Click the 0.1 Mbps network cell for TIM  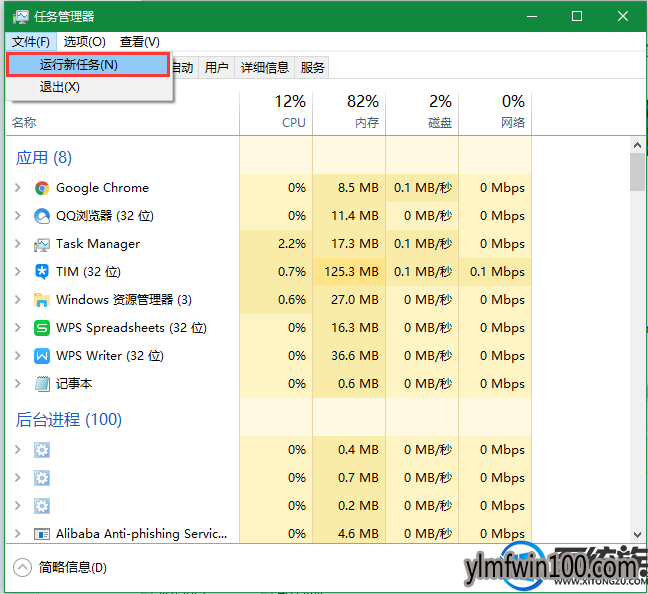pyautogui.click(x=495, y=272)
